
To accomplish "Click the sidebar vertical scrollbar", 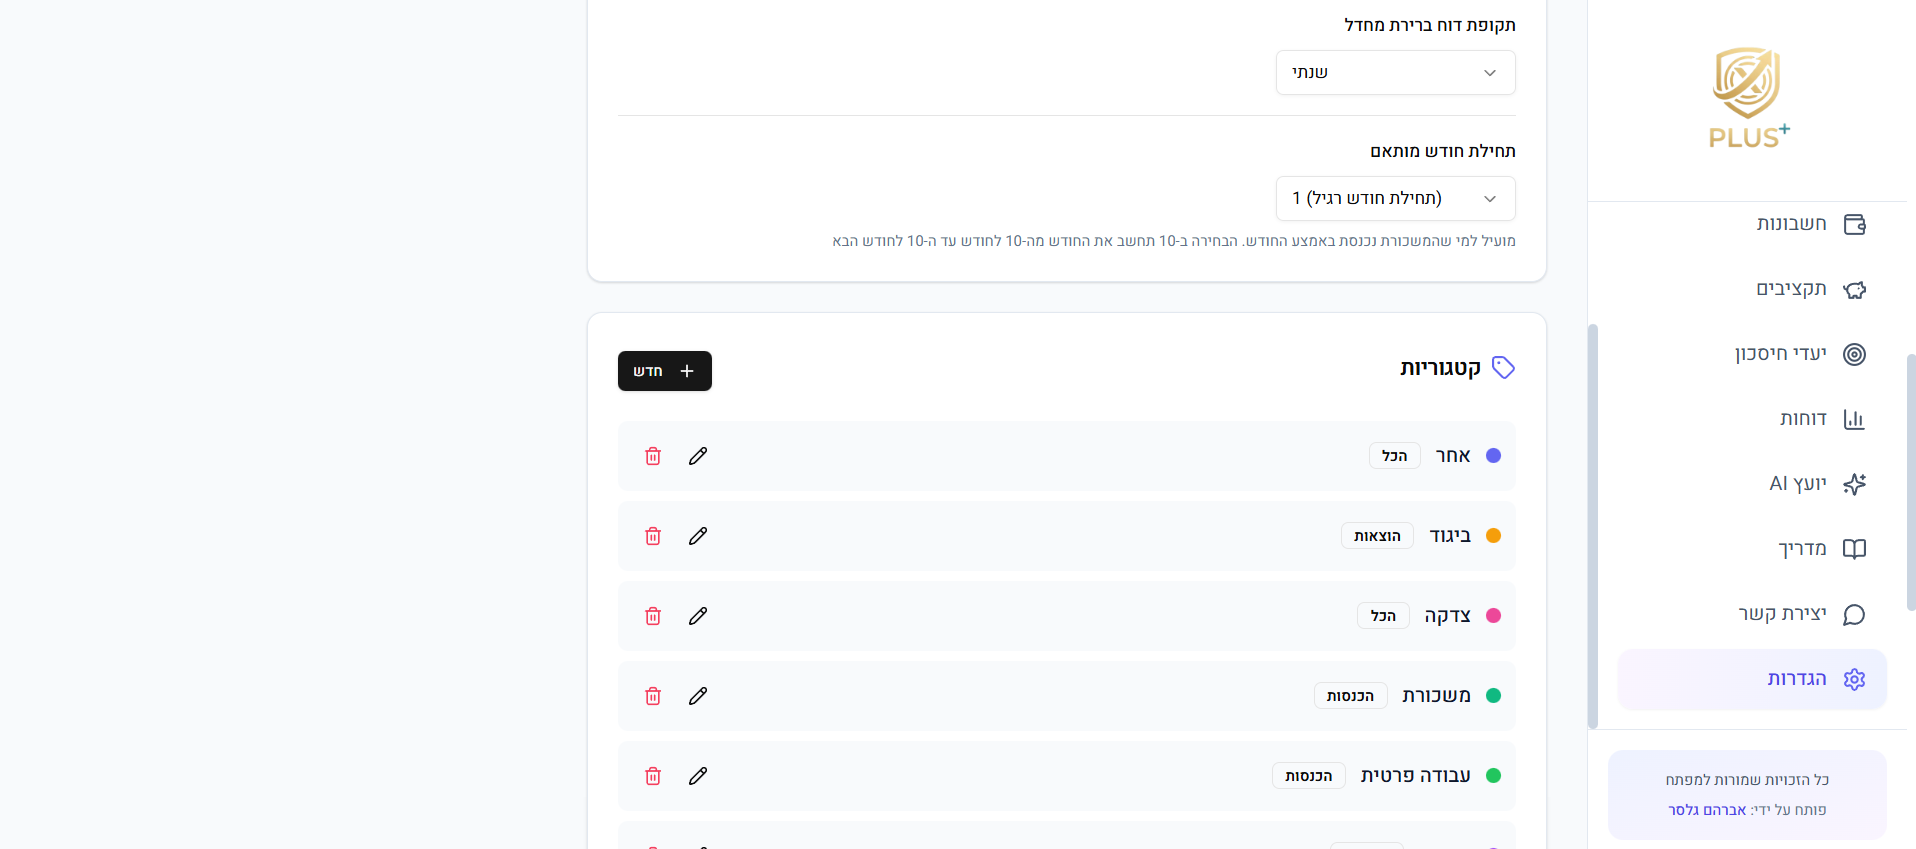I will point(1593,526).
